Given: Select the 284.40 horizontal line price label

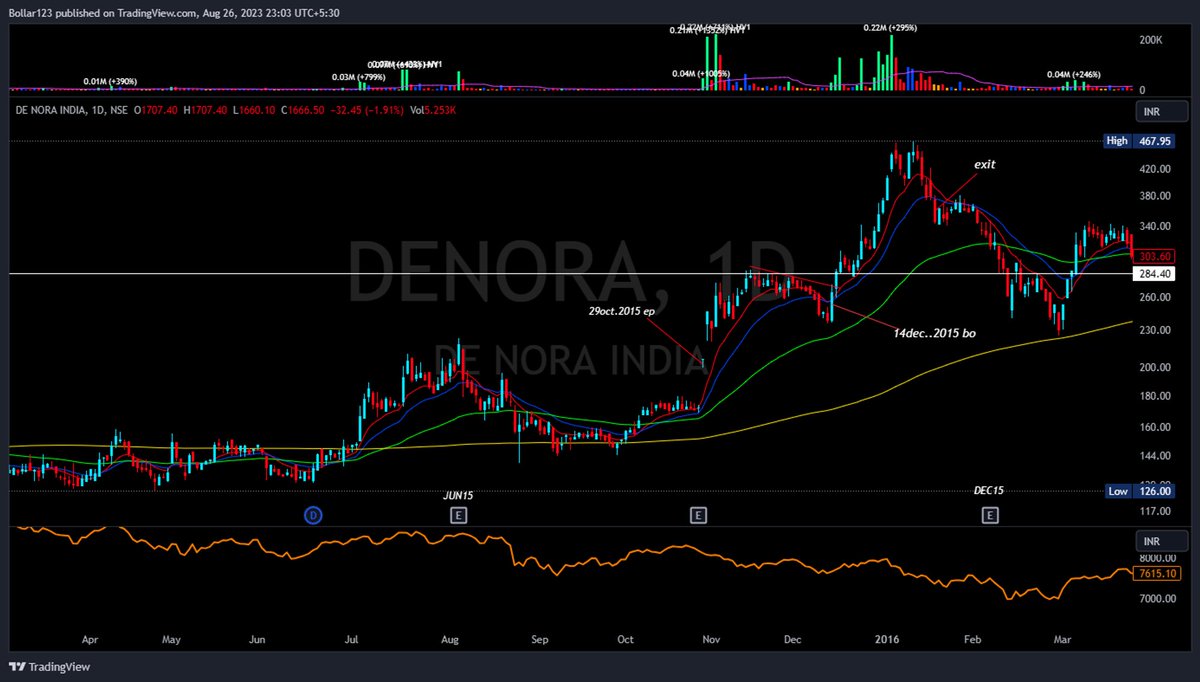Looking at the screenshot, I should 1155,274.
